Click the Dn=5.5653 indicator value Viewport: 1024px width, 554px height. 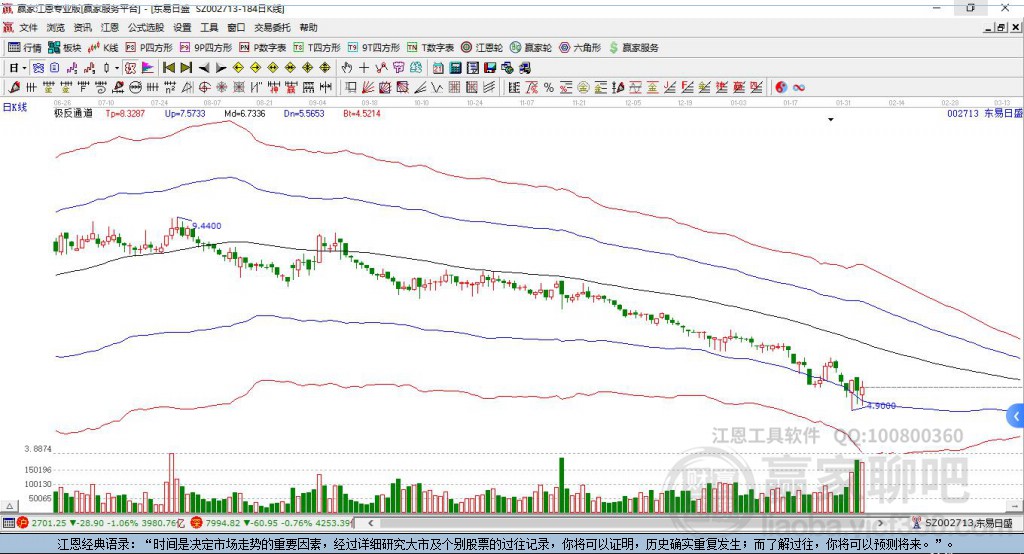(x=304, y=114)
